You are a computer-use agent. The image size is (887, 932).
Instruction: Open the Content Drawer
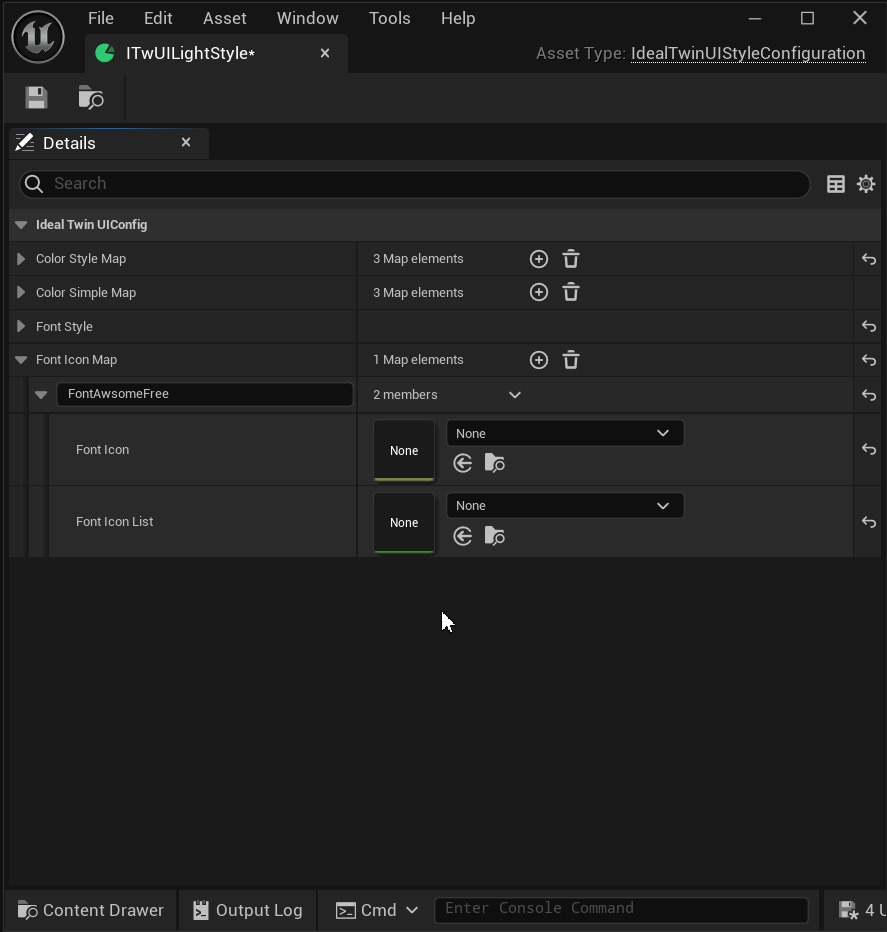pos(91,910)
